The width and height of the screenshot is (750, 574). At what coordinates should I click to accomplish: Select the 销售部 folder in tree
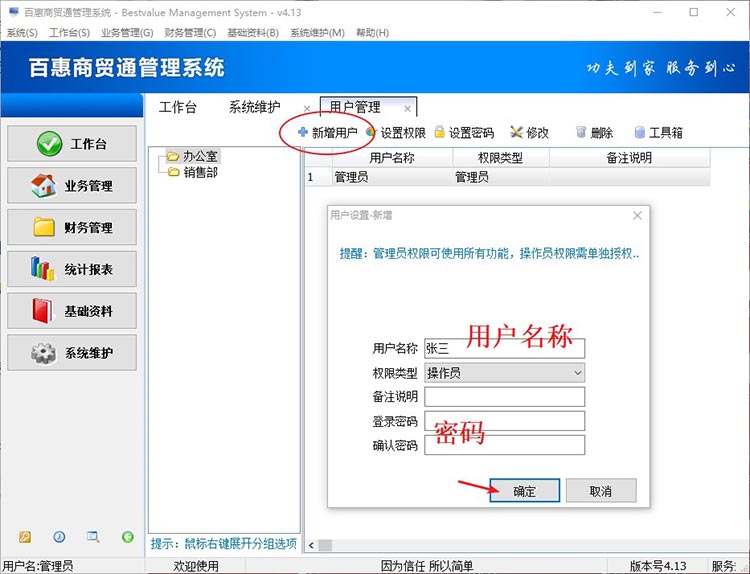pos(193,172)
